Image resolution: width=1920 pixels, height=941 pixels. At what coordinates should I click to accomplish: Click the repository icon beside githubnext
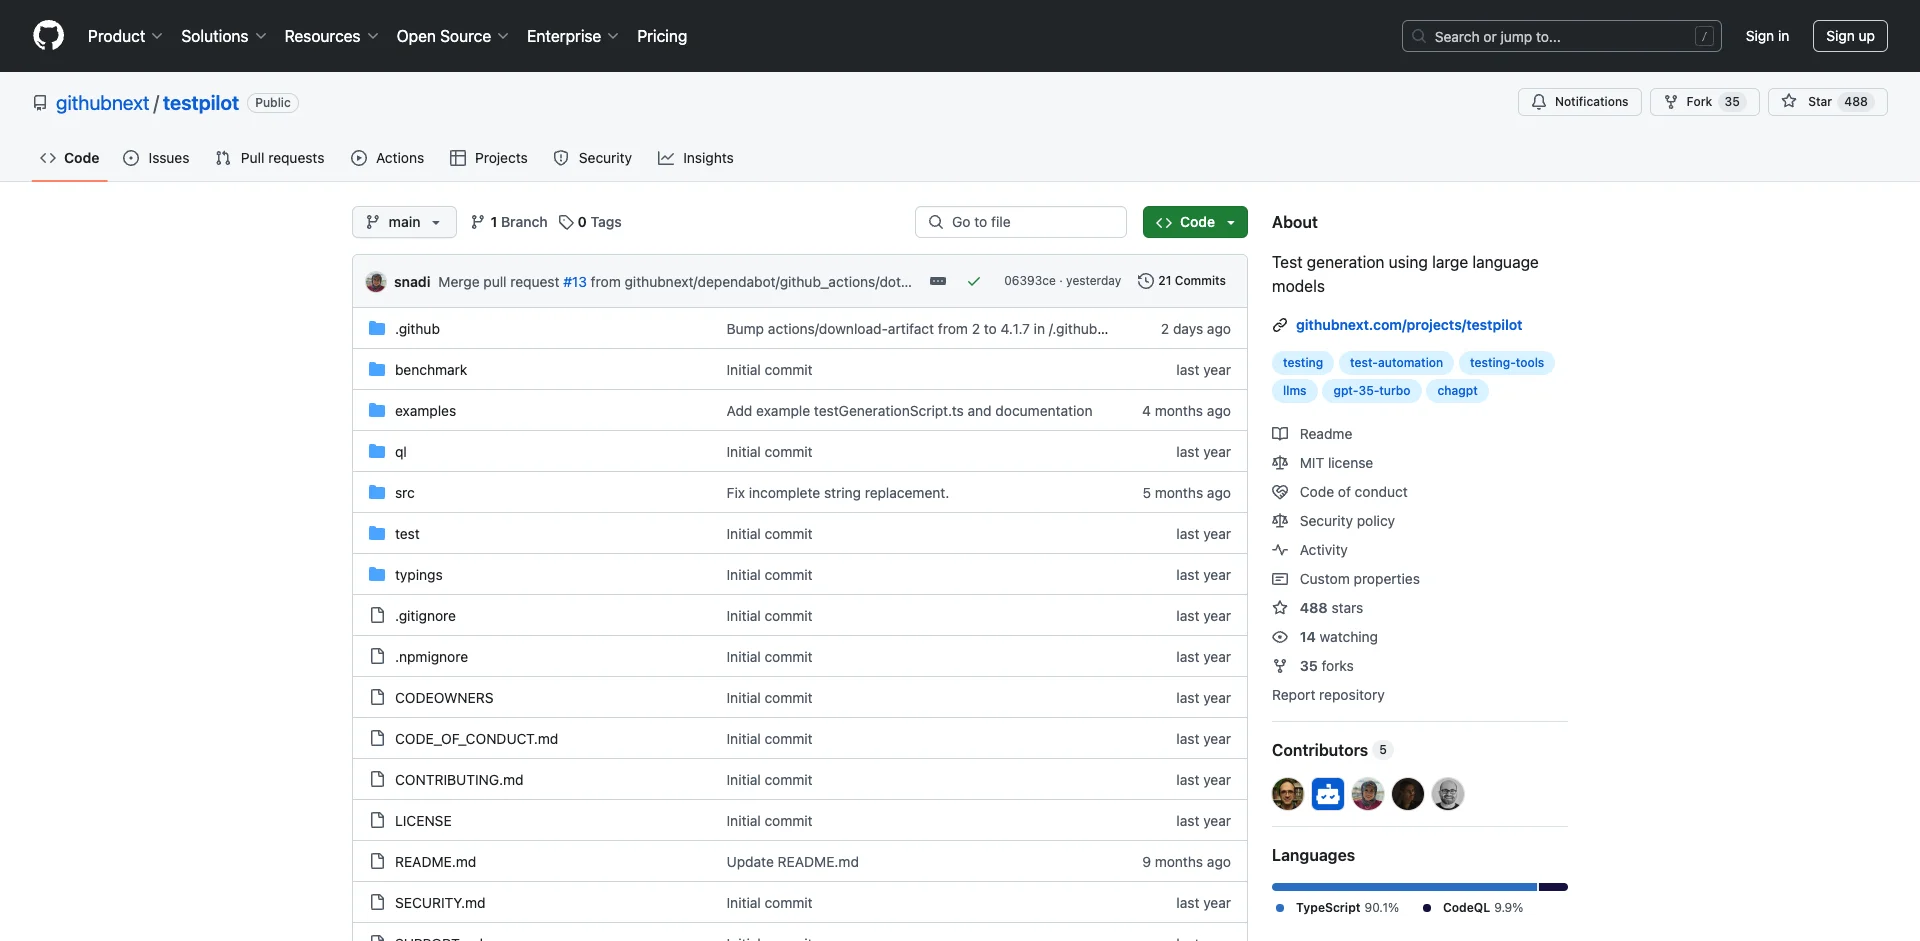point(40,103)
